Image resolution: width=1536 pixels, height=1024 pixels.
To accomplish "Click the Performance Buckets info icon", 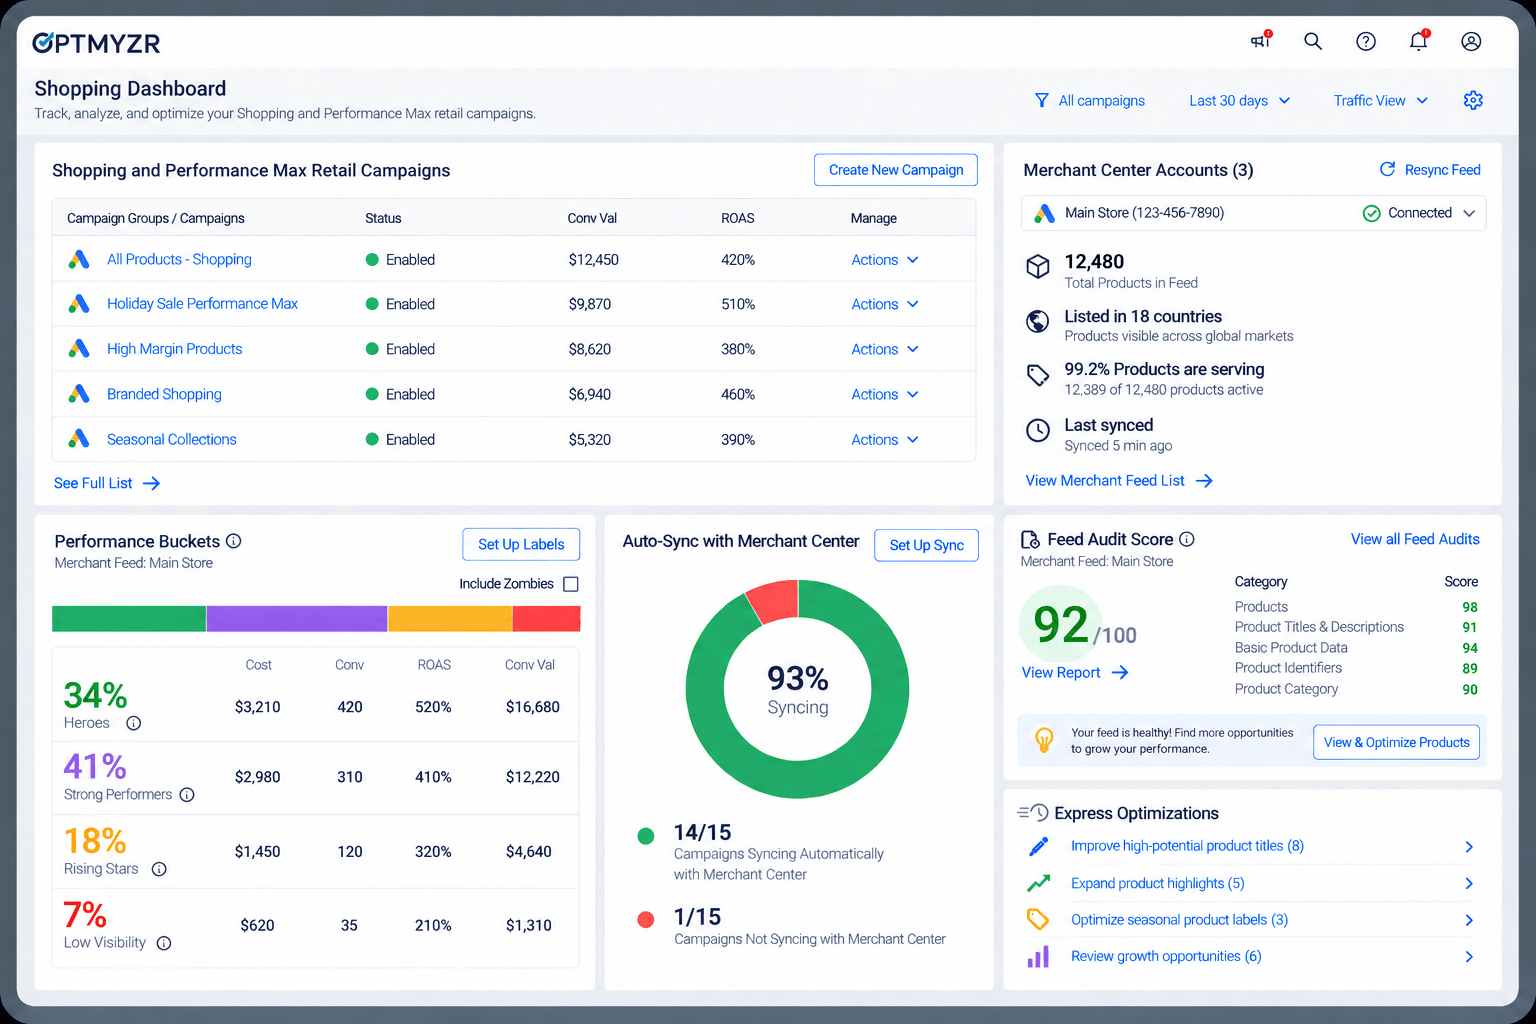I will pyautogui.click(x=234, y=541).
